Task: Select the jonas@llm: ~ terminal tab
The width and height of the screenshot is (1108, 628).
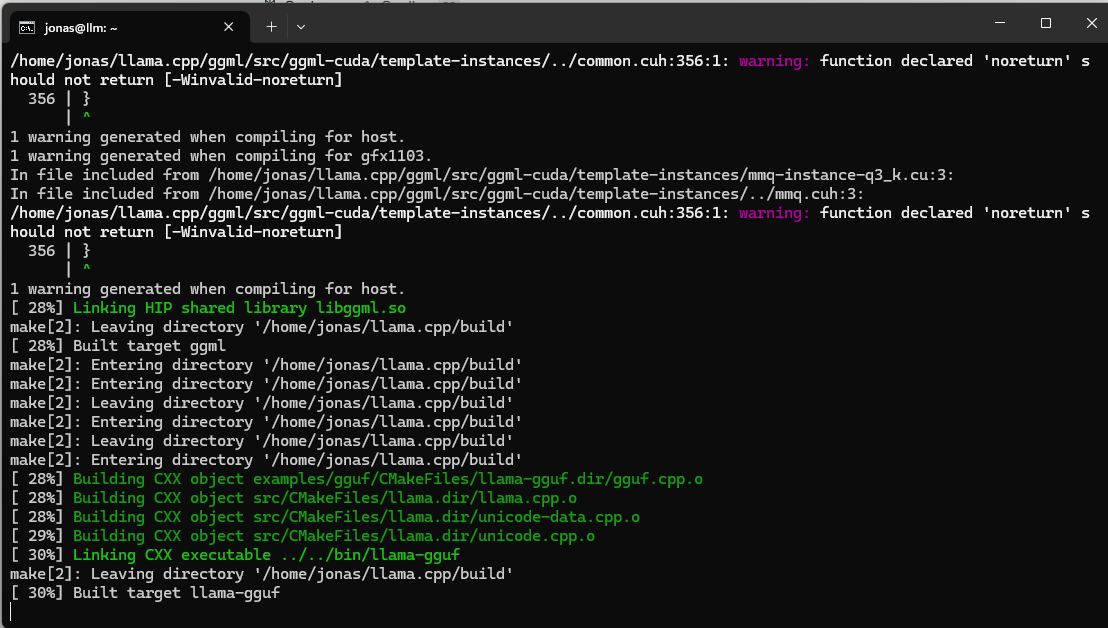Action: pyautogui.click(x=129, y=28)
